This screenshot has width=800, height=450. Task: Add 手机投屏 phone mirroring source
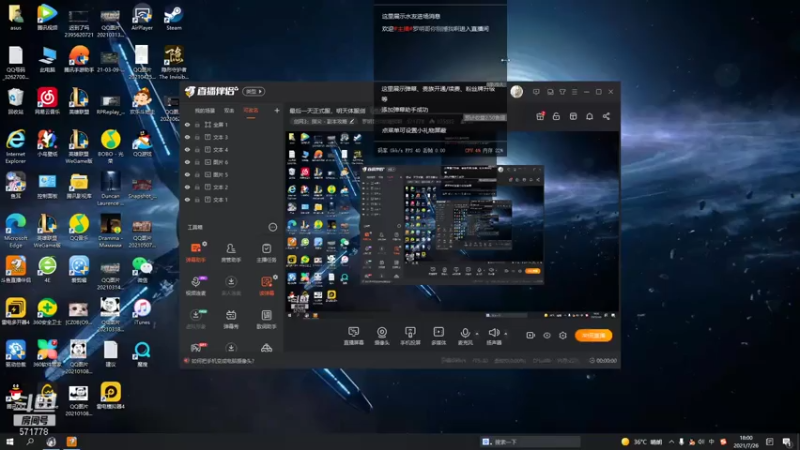[x=410, y=336]
